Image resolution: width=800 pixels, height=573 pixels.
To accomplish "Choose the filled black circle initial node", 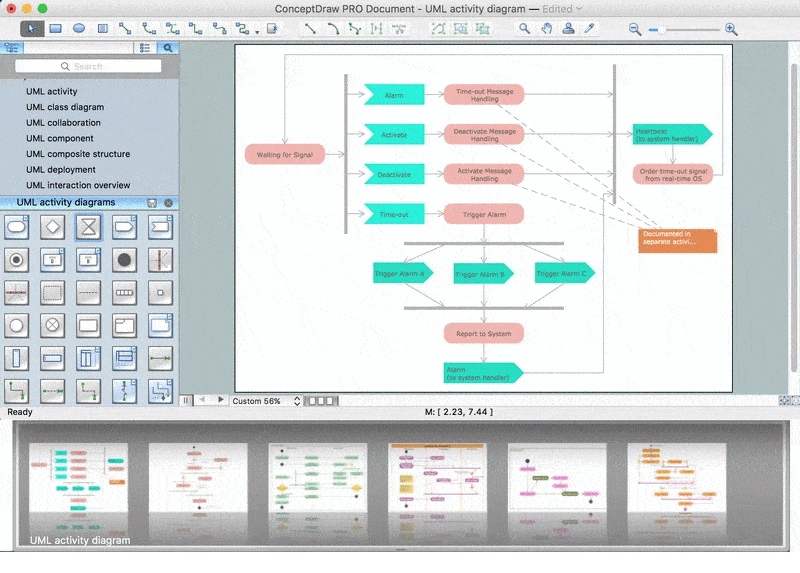I will coord(124,260).
